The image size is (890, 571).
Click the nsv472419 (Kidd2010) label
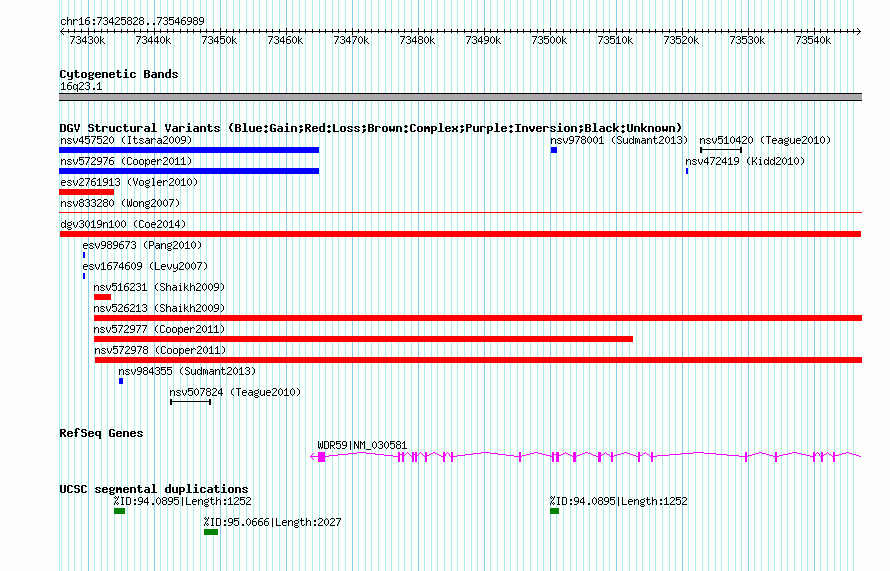click(x=745, y=161)
